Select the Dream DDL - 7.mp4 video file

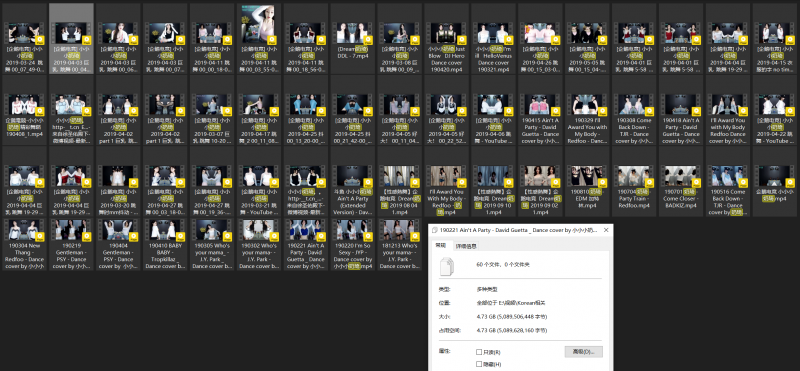[x=353, y=38]
